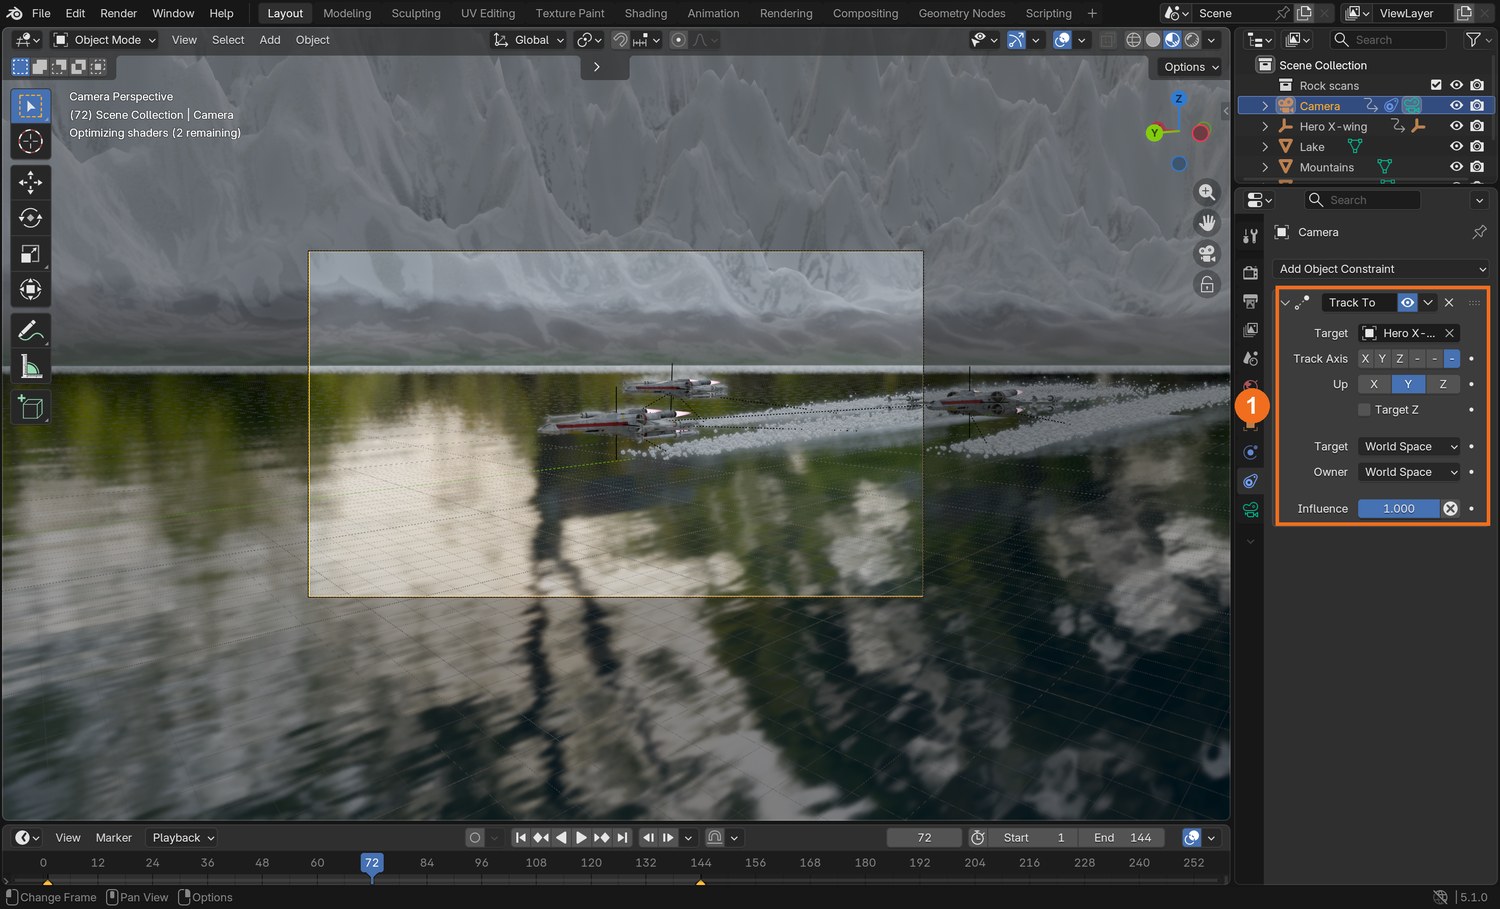Click the hand pan view icon
The height and width of the screenshot is (909, 1500).
point(1207,222)
